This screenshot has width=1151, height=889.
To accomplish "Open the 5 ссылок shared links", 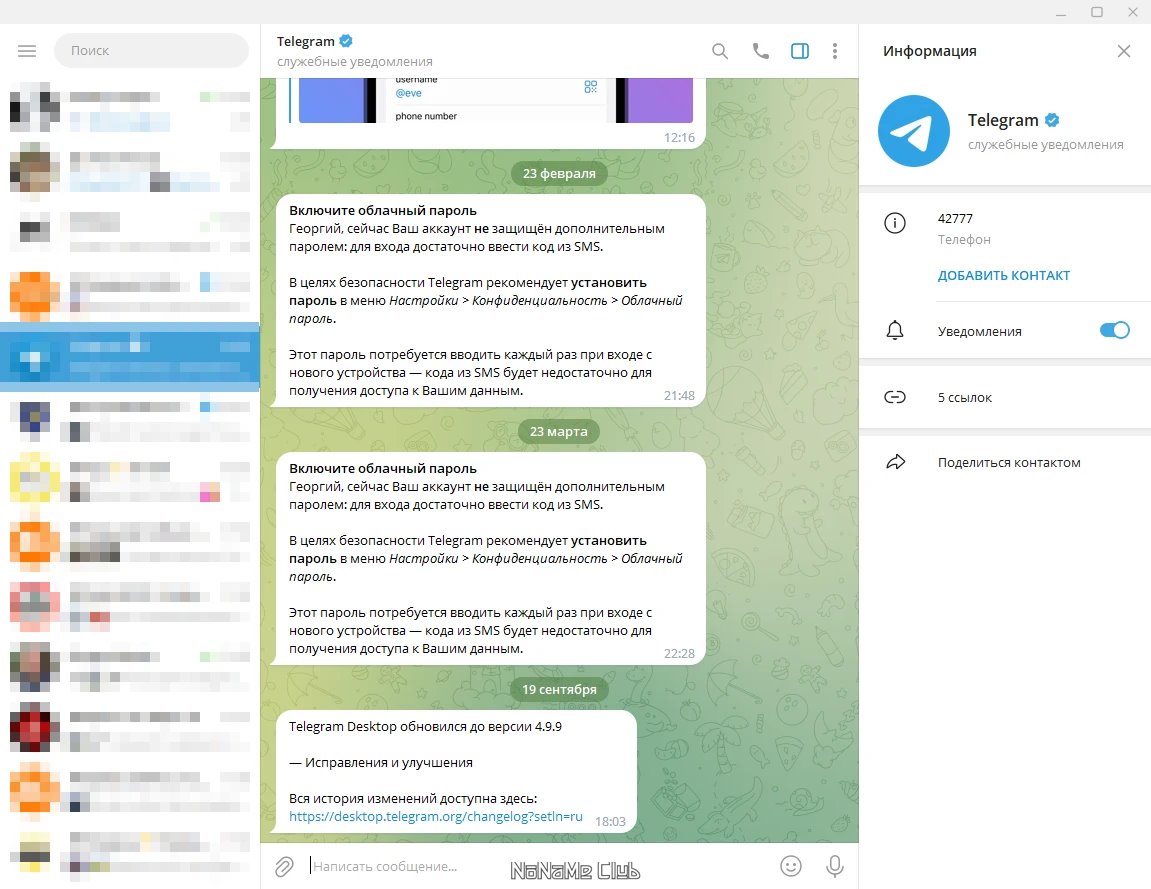I will click(1005, 397).
